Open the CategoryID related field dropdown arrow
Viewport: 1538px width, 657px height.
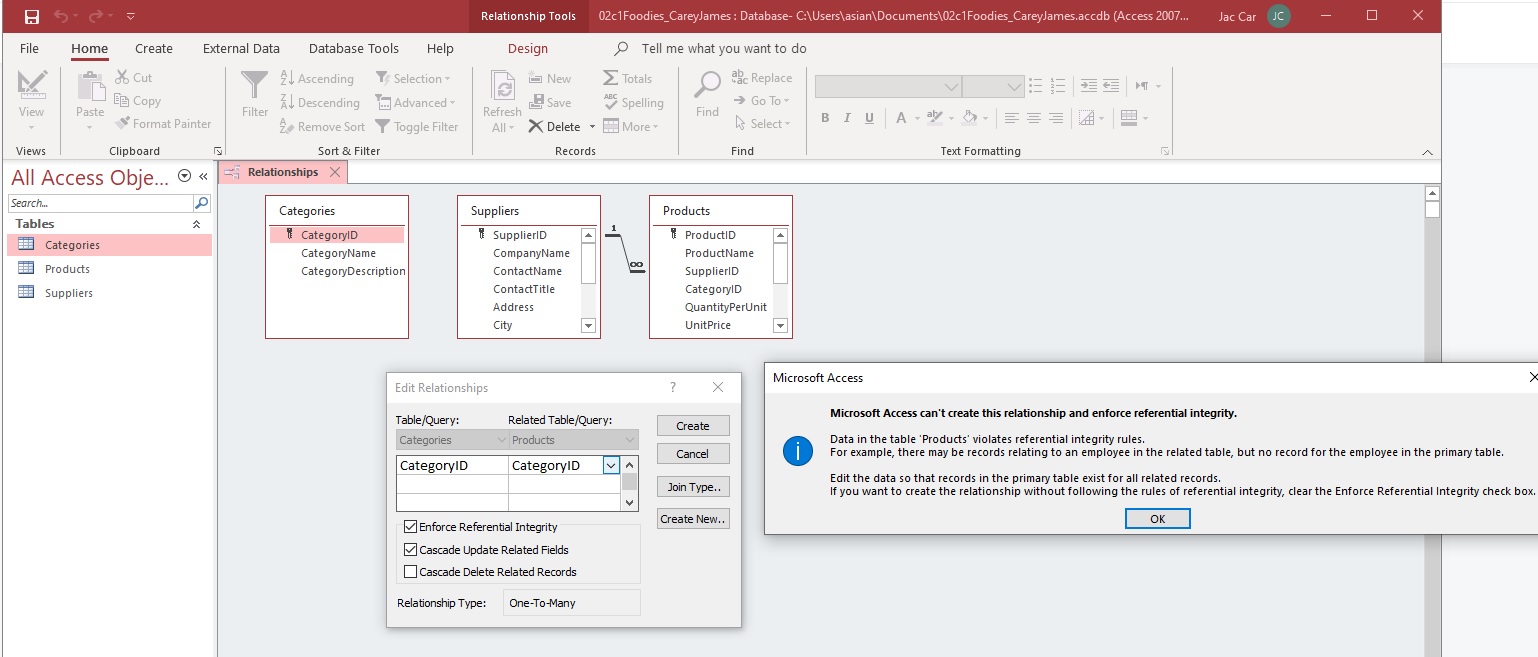pos(611,465)
